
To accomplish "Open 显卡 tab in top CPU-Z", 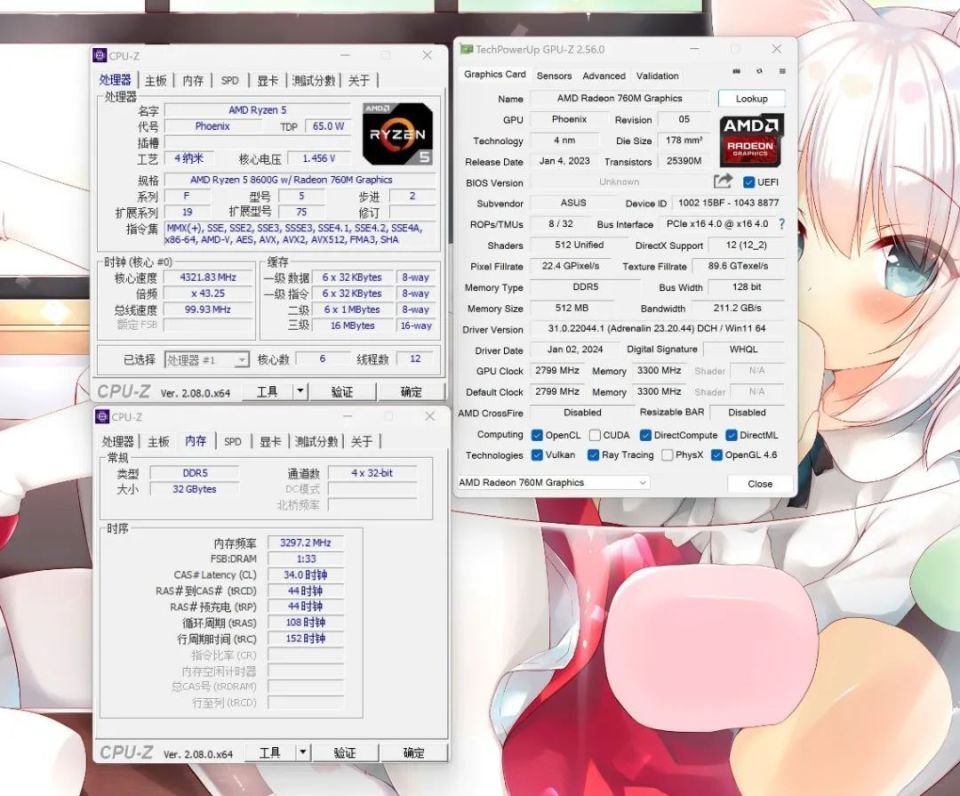I will [268, 80].
